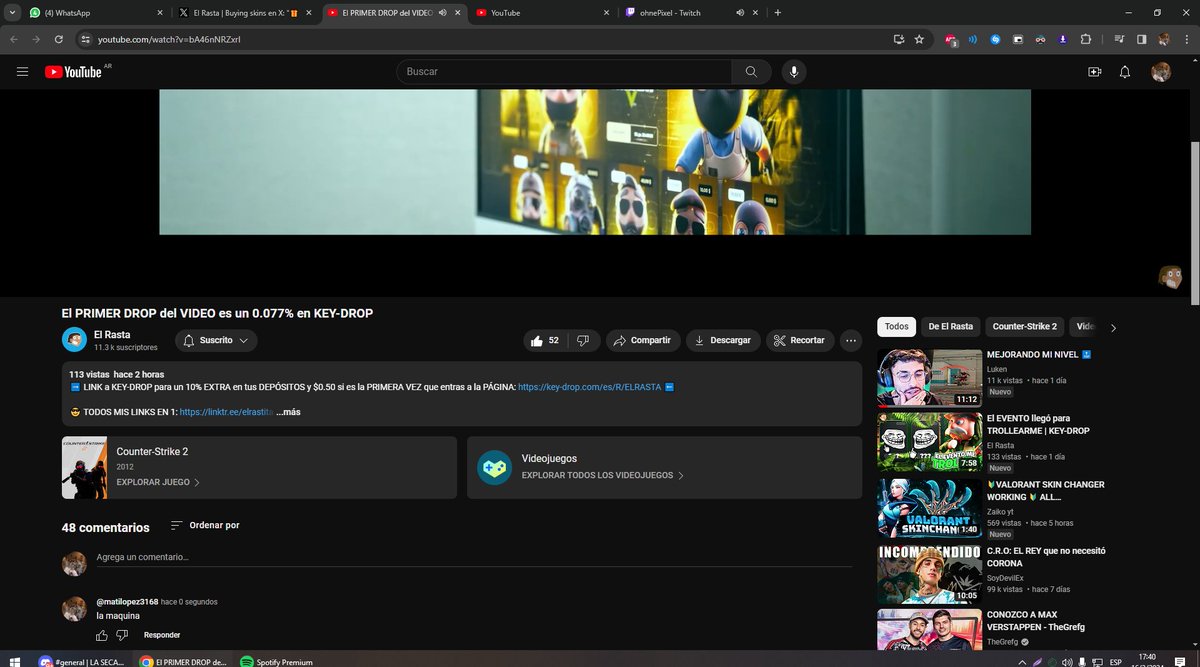1200x667 pixels.
Task: Start voice search with the microphone icon
Action: [794, 72]
